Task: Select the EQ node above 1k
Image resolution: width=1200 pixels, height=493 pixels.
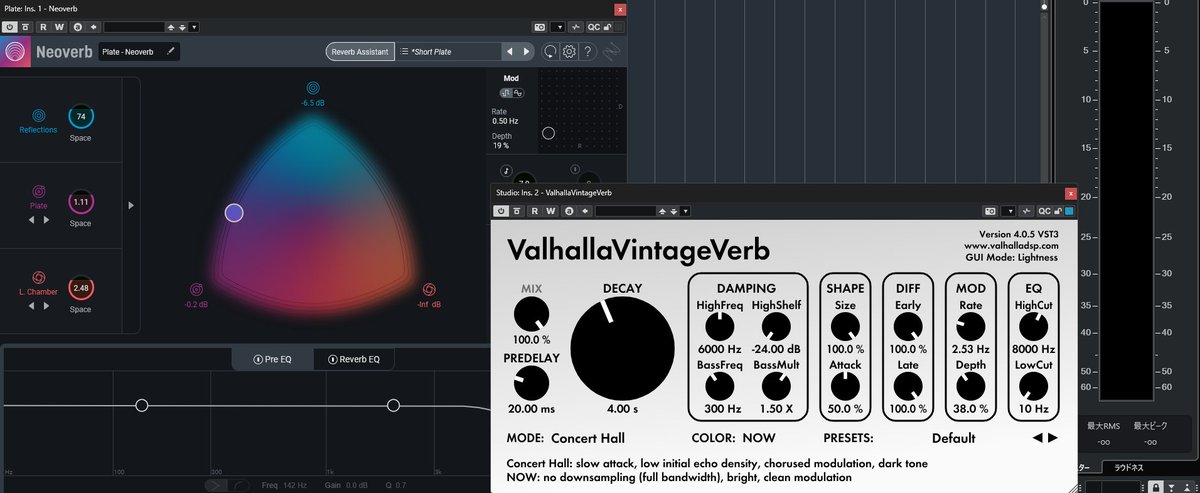Action: coord(393,405)
